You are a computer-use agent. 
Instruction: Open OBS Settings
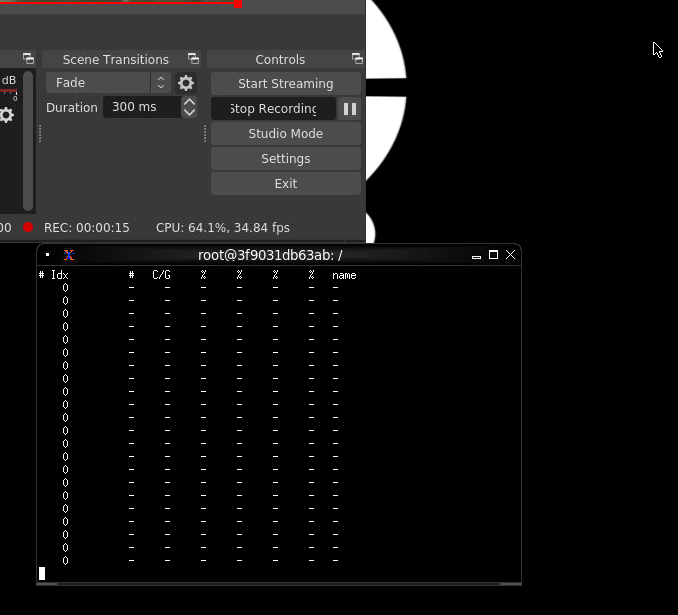pyautogui.click(x=286, y=159)
